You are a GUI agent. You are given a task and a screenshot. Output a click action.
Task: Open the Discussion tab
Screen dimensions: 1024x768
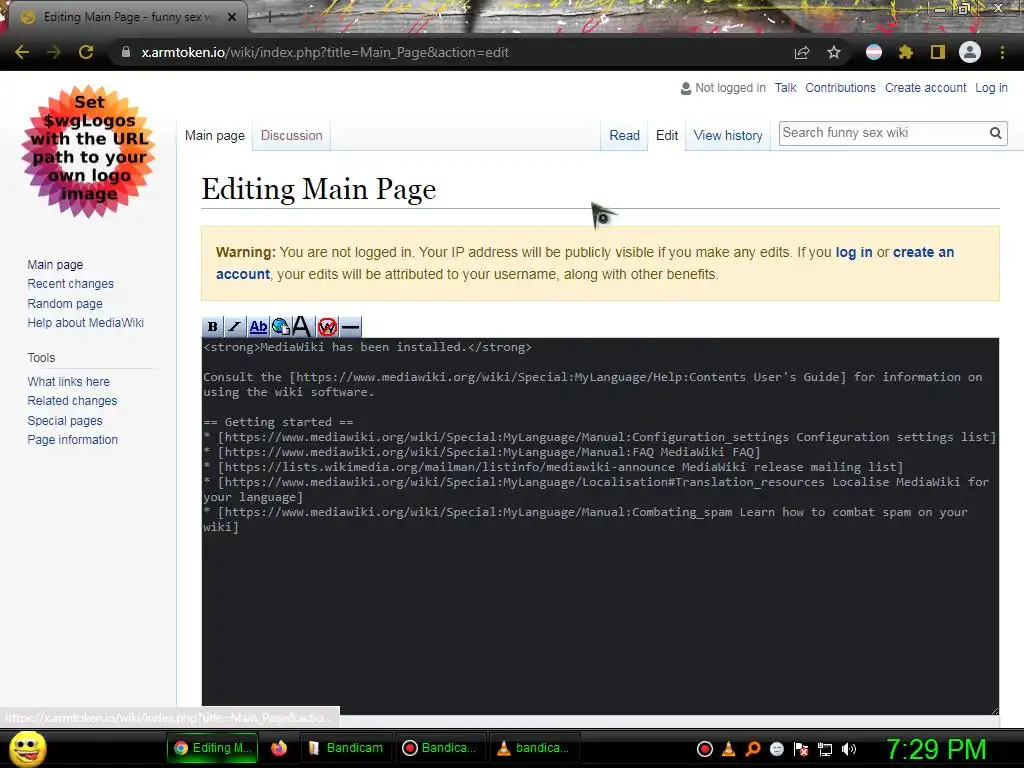[x=291, y=135]
